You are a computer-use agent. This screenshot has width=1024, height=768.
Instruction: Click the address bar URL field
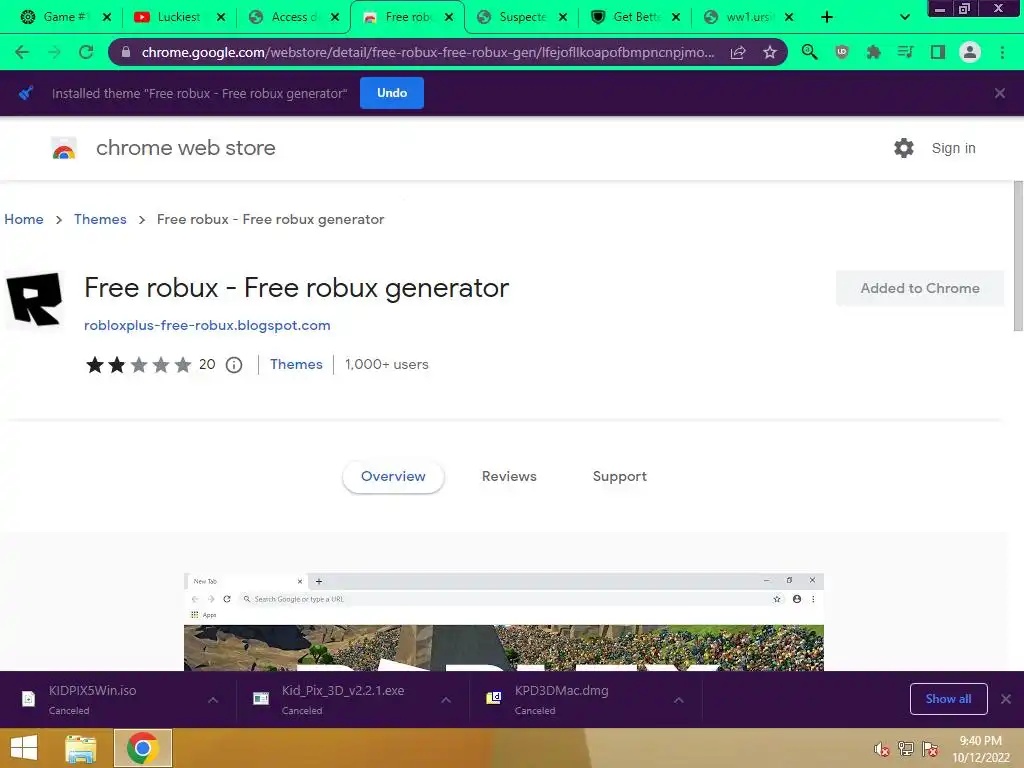point(428,52)
